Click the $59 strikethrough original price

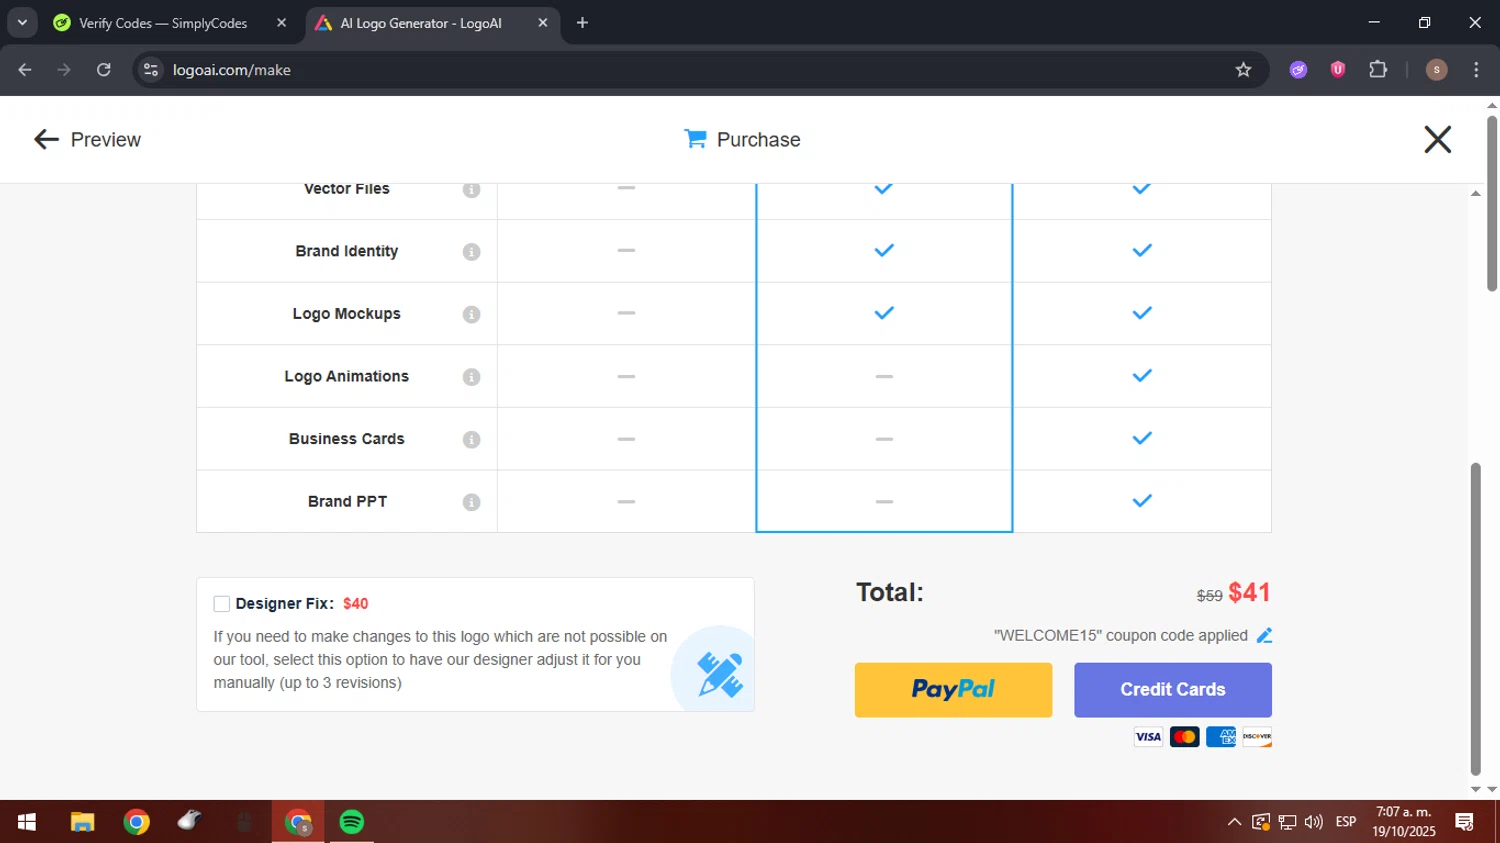1210,596
